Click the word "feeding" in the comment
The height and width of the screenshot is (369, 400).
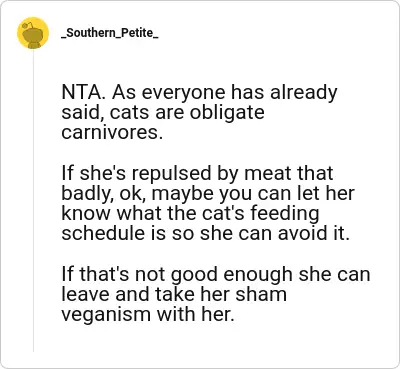coord(284,213)
